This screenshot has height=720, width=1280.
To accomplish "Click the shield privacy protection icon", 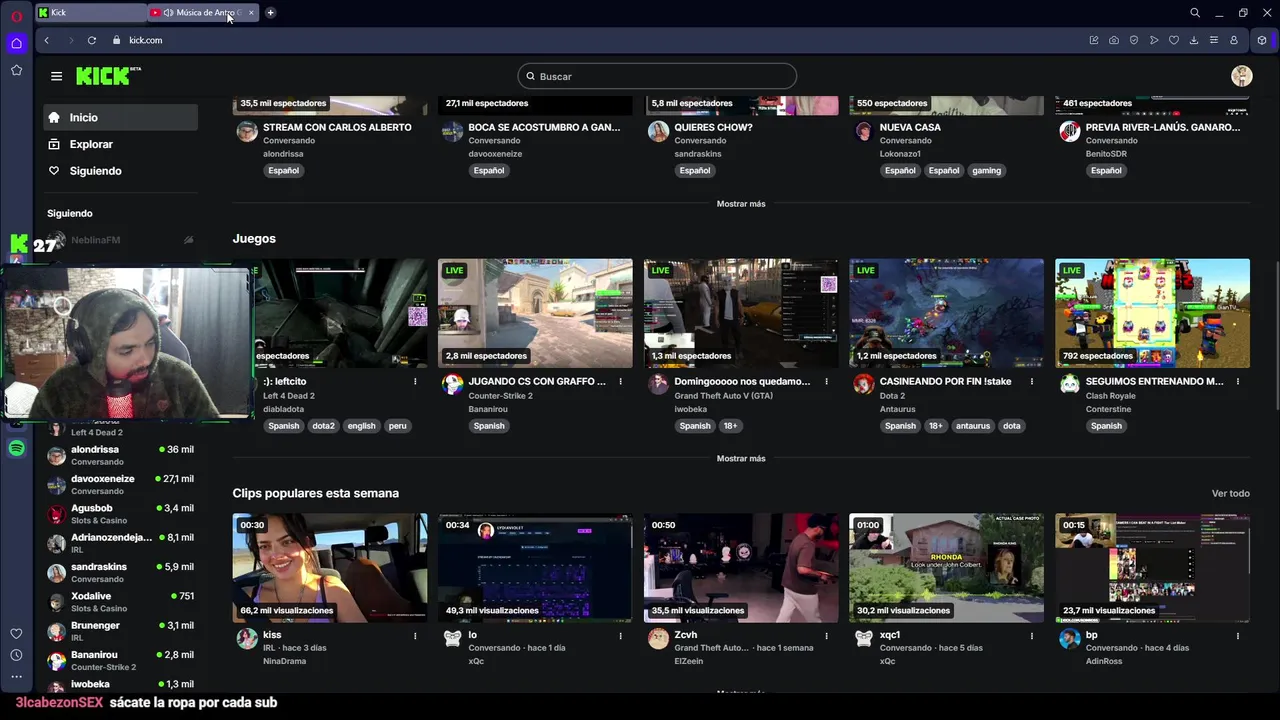I will [x=1134, y=40].
